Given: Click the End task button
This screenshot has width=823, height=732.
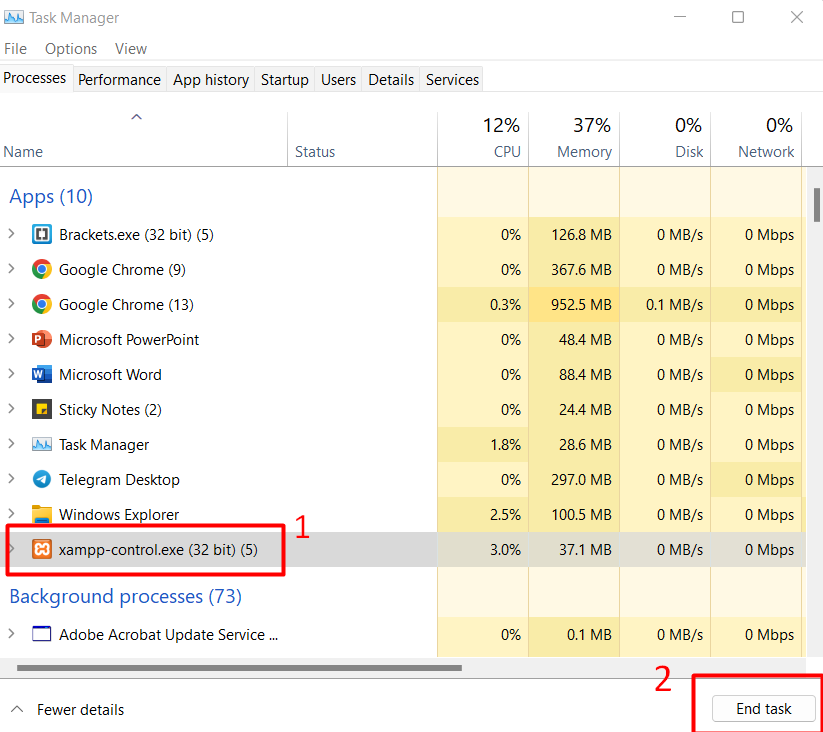Looking at the screenshot, I should [763, 708].
